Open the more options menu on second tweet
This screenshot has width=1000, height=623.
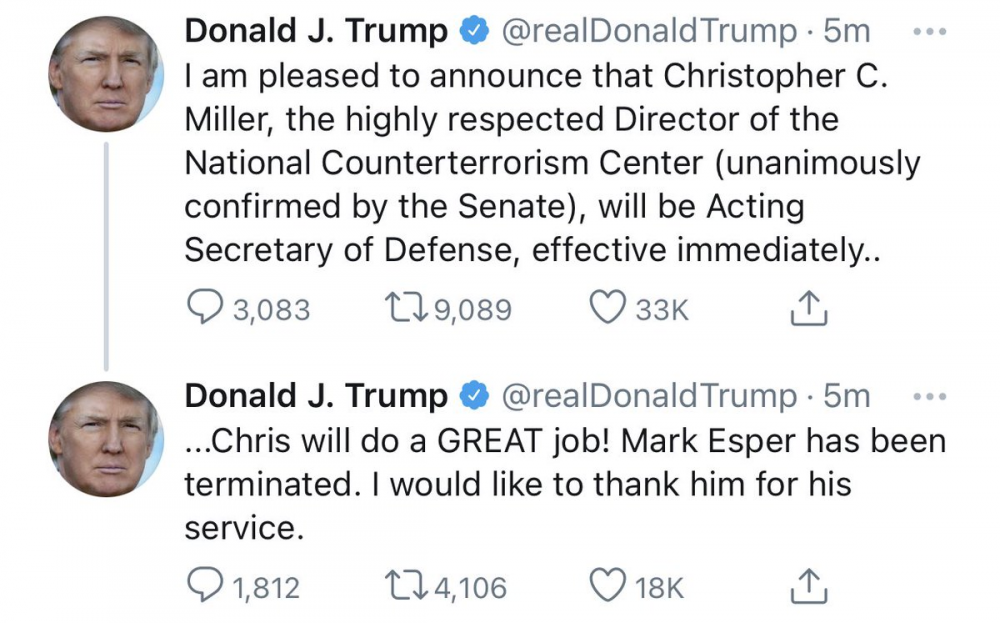click(x=930, y=396)
